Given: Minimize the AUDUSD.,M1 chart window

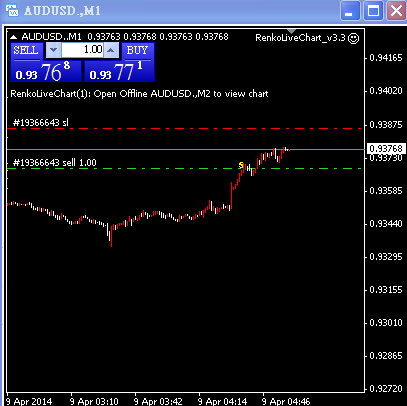Looking at the screenshot, I should (x=350, y=11).
